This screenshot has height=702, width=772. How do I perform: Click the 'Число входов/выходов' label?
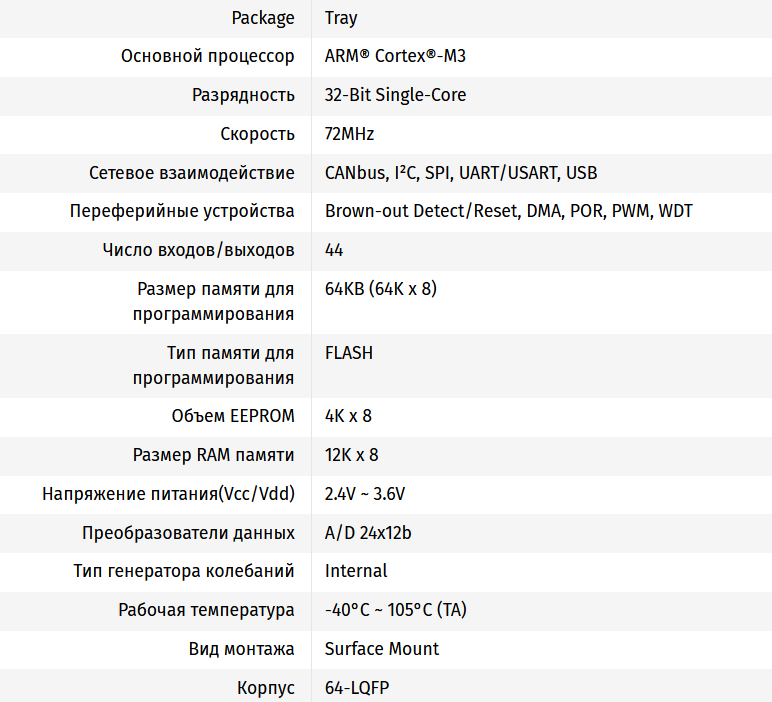198,250
